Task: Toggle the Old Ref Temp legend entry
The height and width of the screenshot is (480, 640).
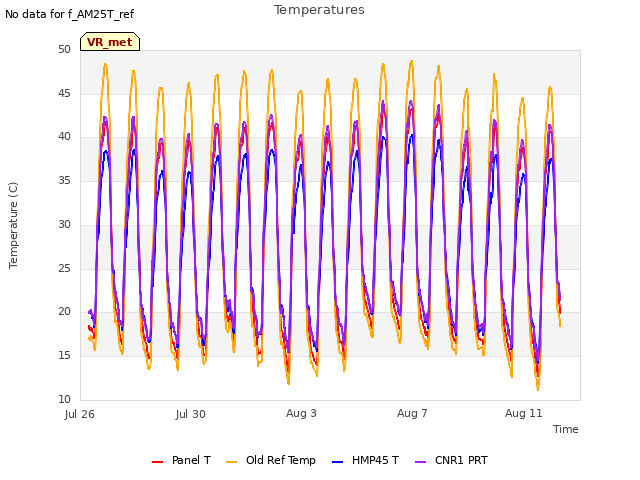Action: tap(271, 460)
